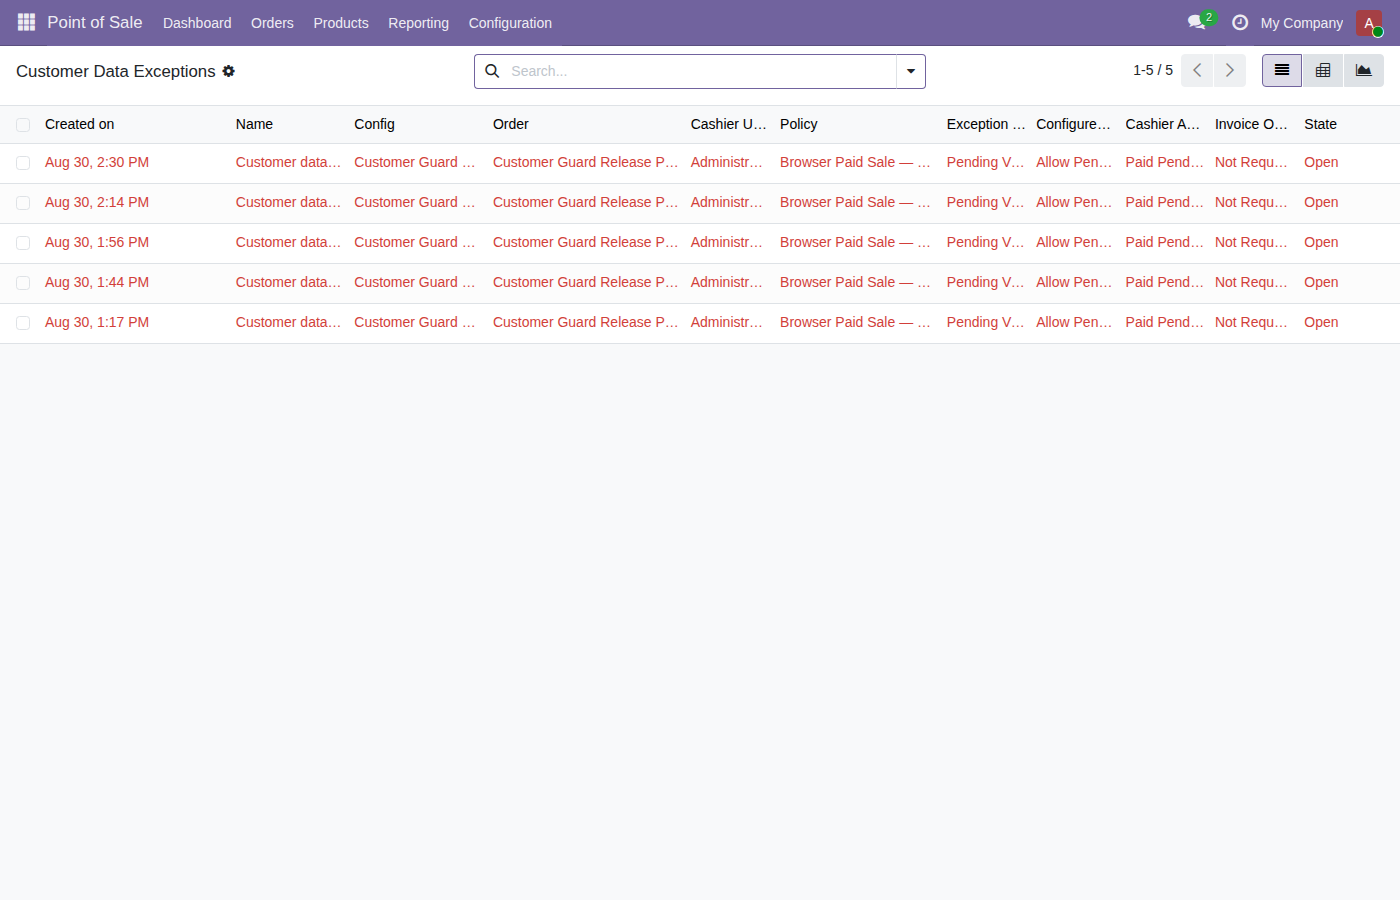
Task: Switch to pivot table view
Action: [x=1323, y=70]
